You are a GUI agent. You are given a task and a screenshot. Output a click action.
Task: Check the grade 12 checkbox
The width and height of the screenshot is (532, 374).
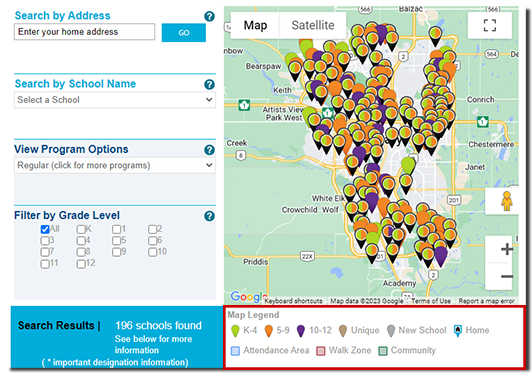81,264
